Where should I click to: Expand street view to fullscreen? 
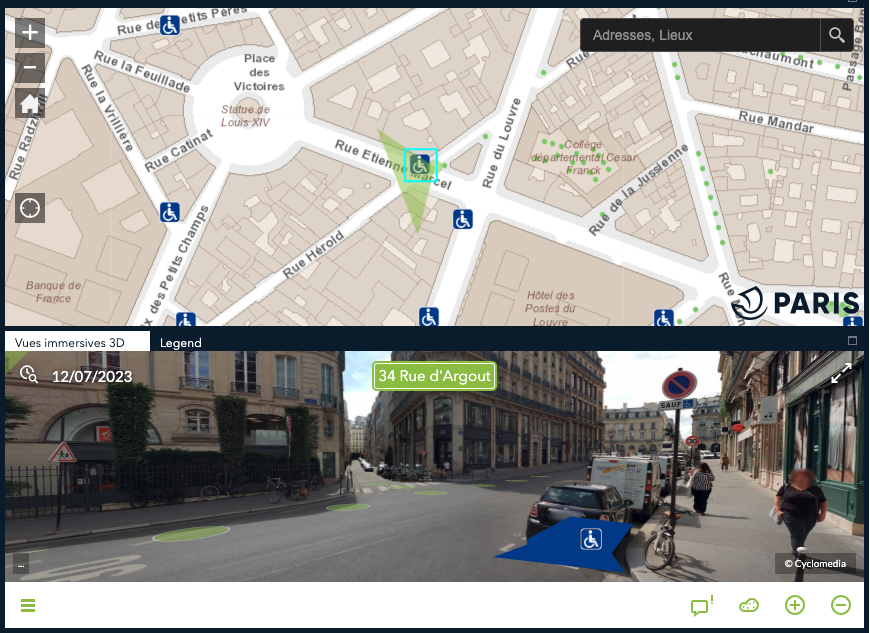tap(841, 373)
